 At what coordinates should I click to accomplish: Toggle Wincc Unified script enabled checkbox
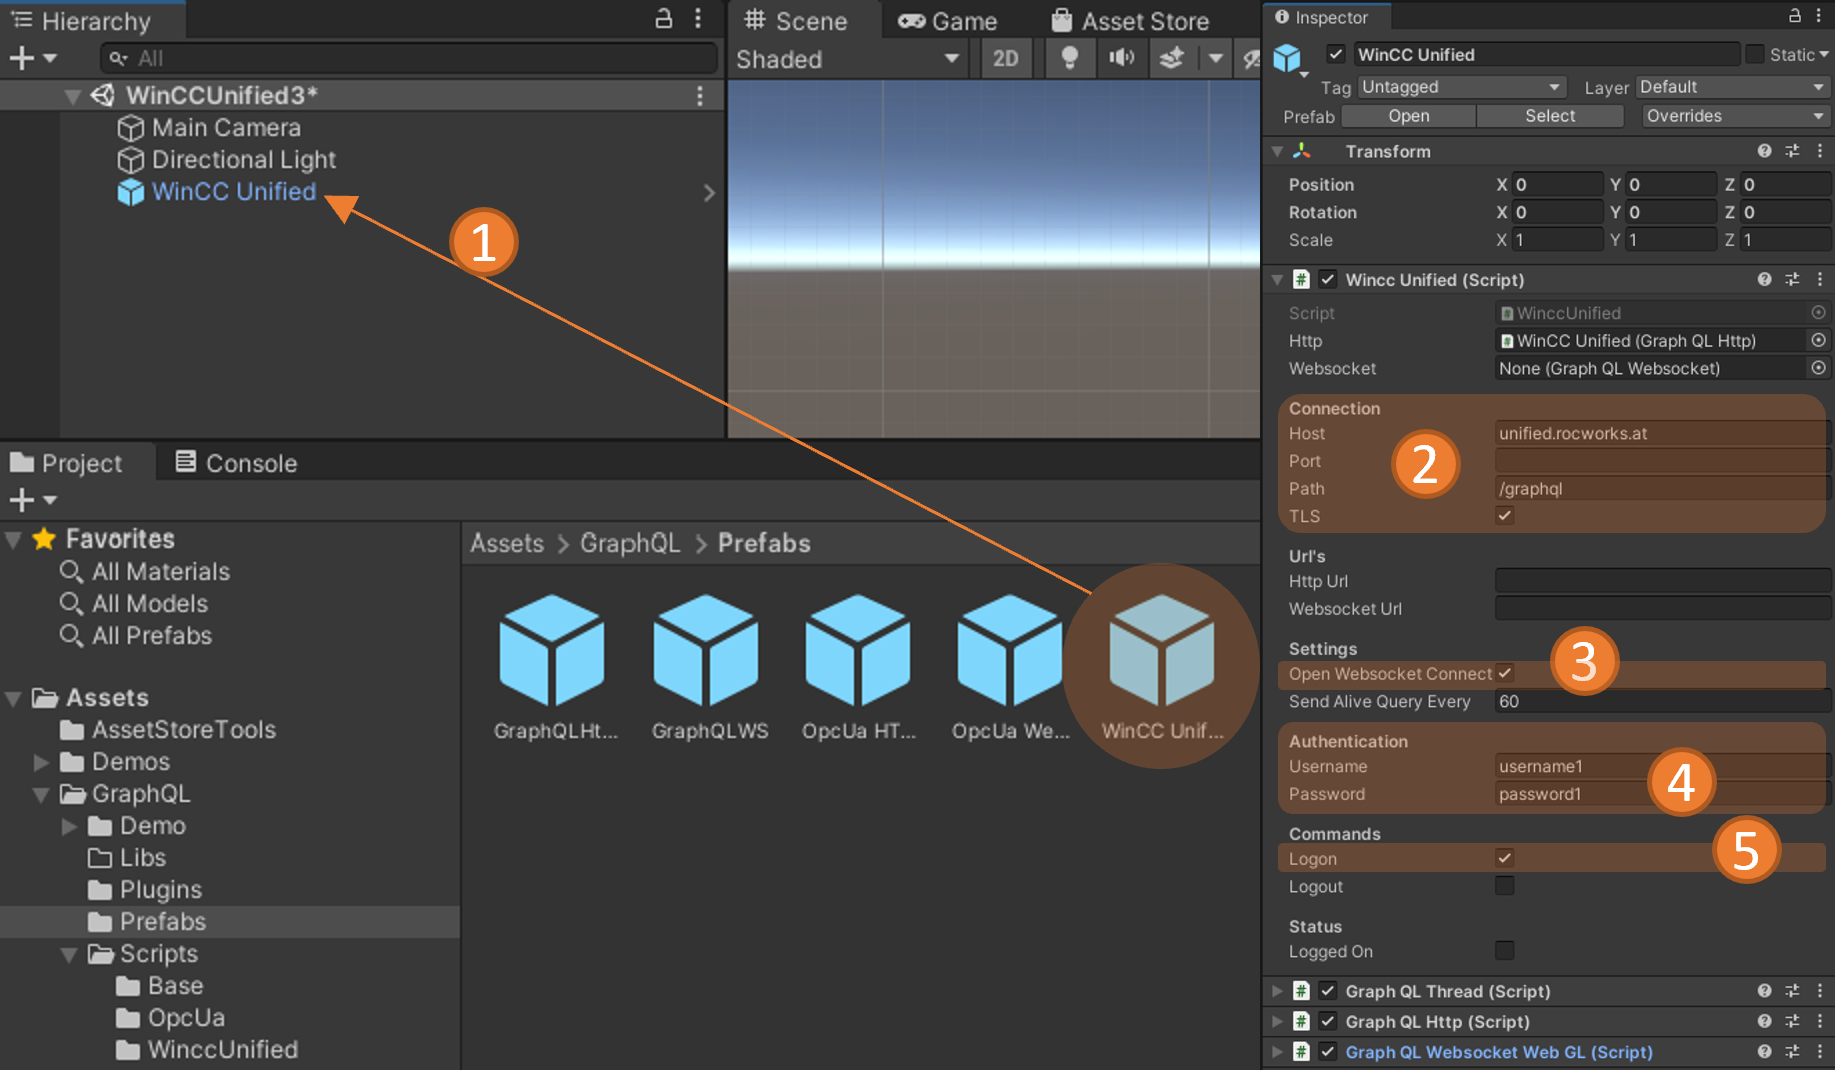(1328, 279)
